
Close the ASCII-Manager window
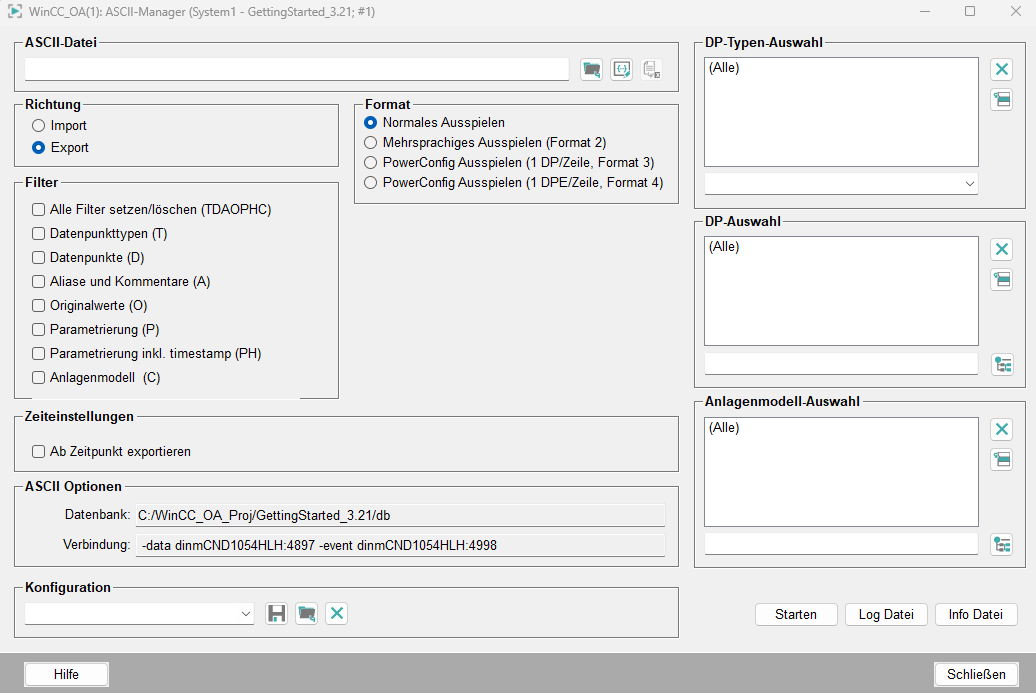(x=1016, y=11)
